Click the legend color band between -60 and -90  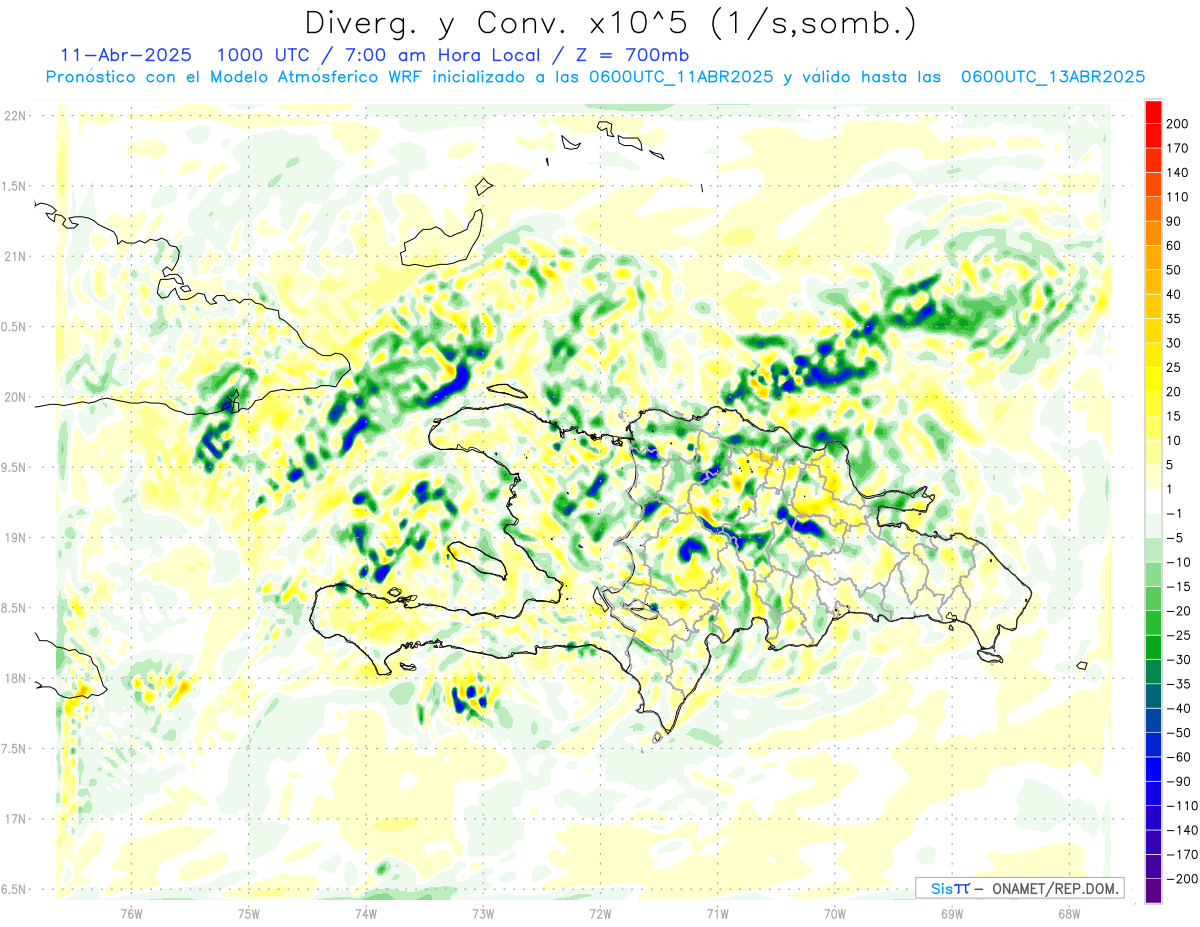click(1153, 769)
